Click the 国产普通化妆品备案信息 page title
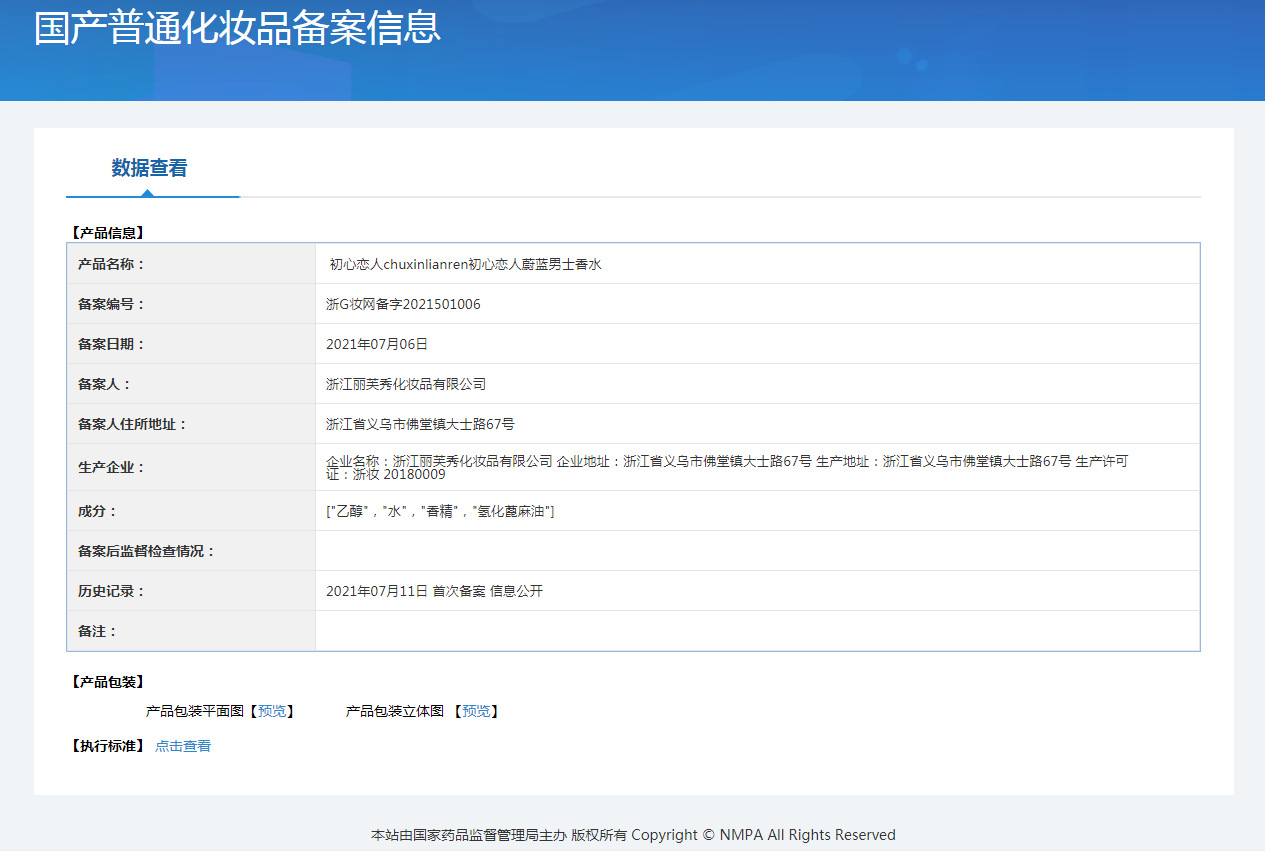This screenshot has height=851, width=1265. (x=237, y=28)
